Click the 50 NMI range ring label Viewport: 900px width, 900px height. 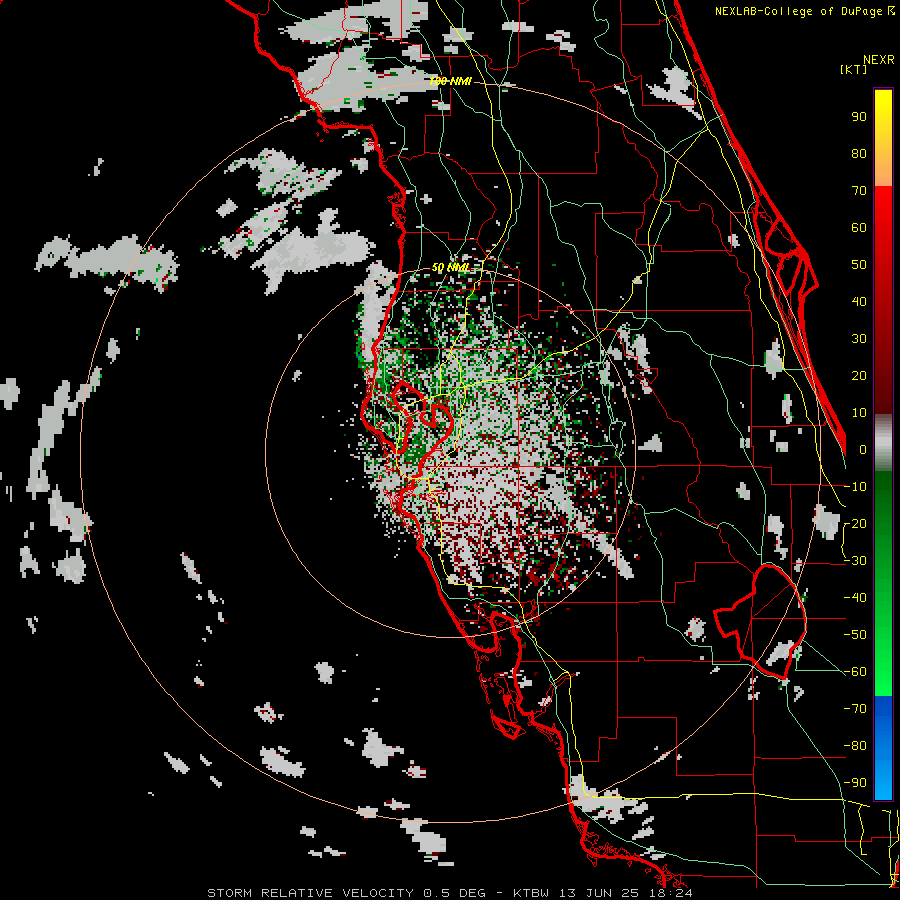[x=450, y=267]
